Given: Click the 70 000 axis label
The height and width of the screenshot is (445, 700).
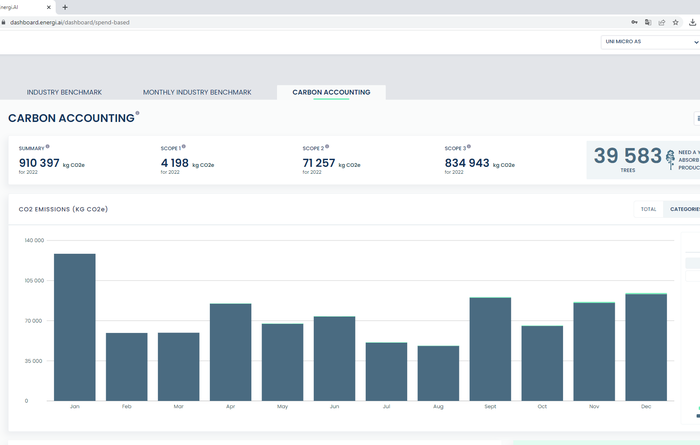Looking at the screenshot, I should (x=33, y=320).
